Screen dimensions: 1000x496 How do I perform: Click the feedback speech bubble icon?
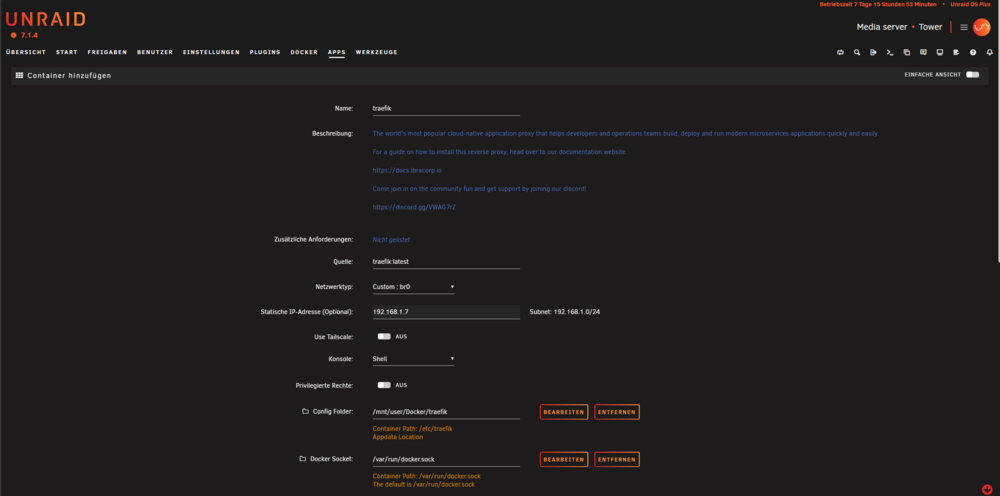923,52
